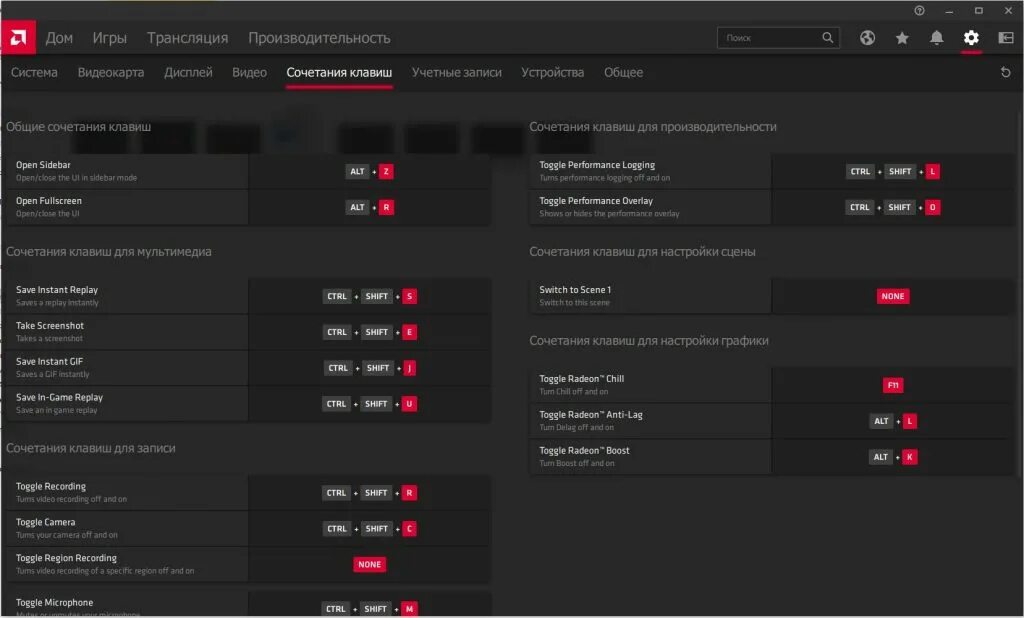1024x618 pixels.
Task: Switch to Видеокарта settings tab
Action: tap(111, 73)
